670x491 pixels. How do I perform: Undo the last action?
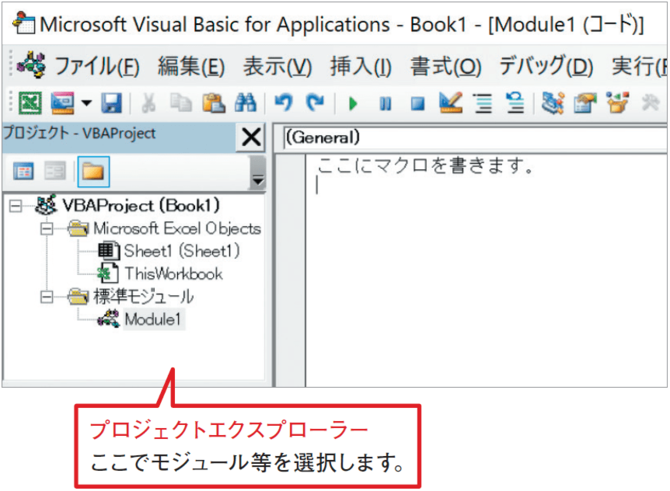click(283, 103)
